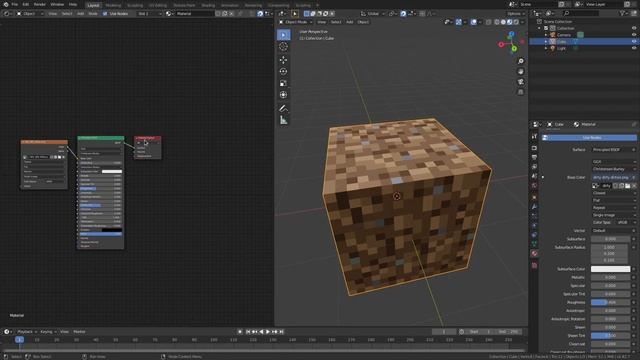Open GGX distribution dropdown
This screenshot has width=640, height=360.
(x=613, y=162)
